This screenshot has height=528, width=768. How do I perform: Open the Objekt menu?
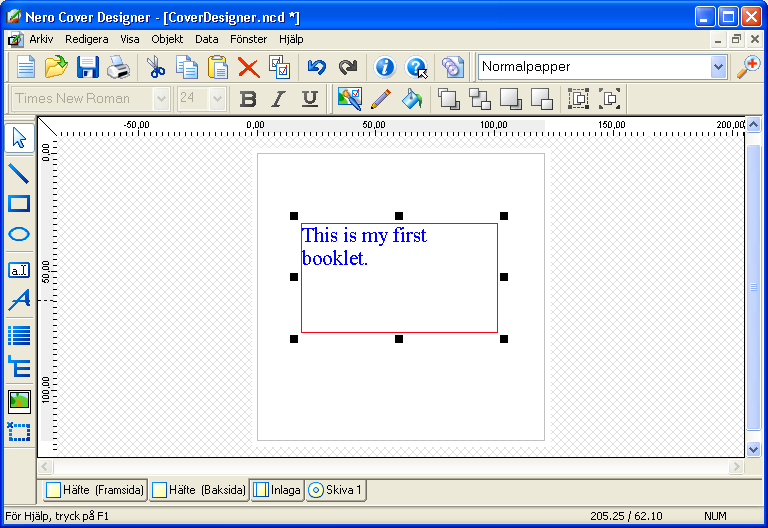click(x=167, y=39)
